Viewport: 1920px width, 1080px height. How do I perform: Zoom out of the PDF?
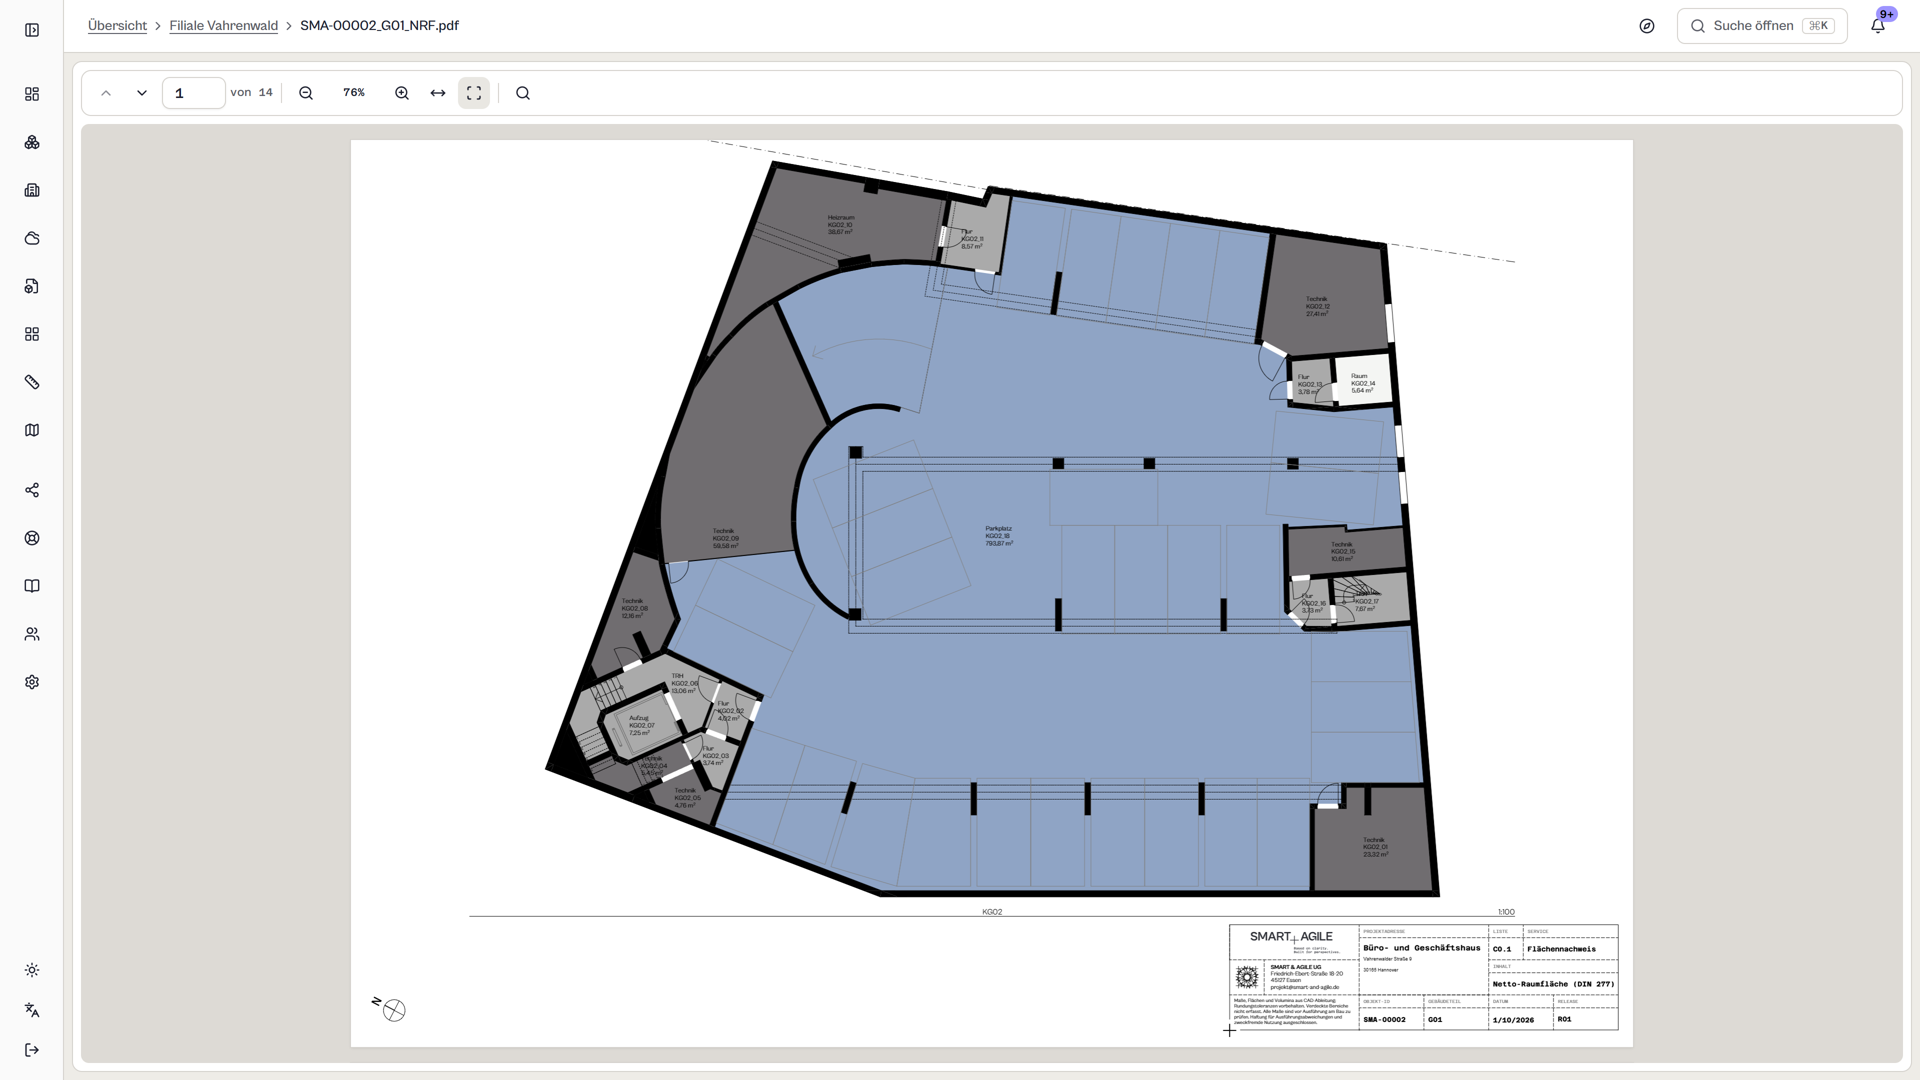click(306, 93)
